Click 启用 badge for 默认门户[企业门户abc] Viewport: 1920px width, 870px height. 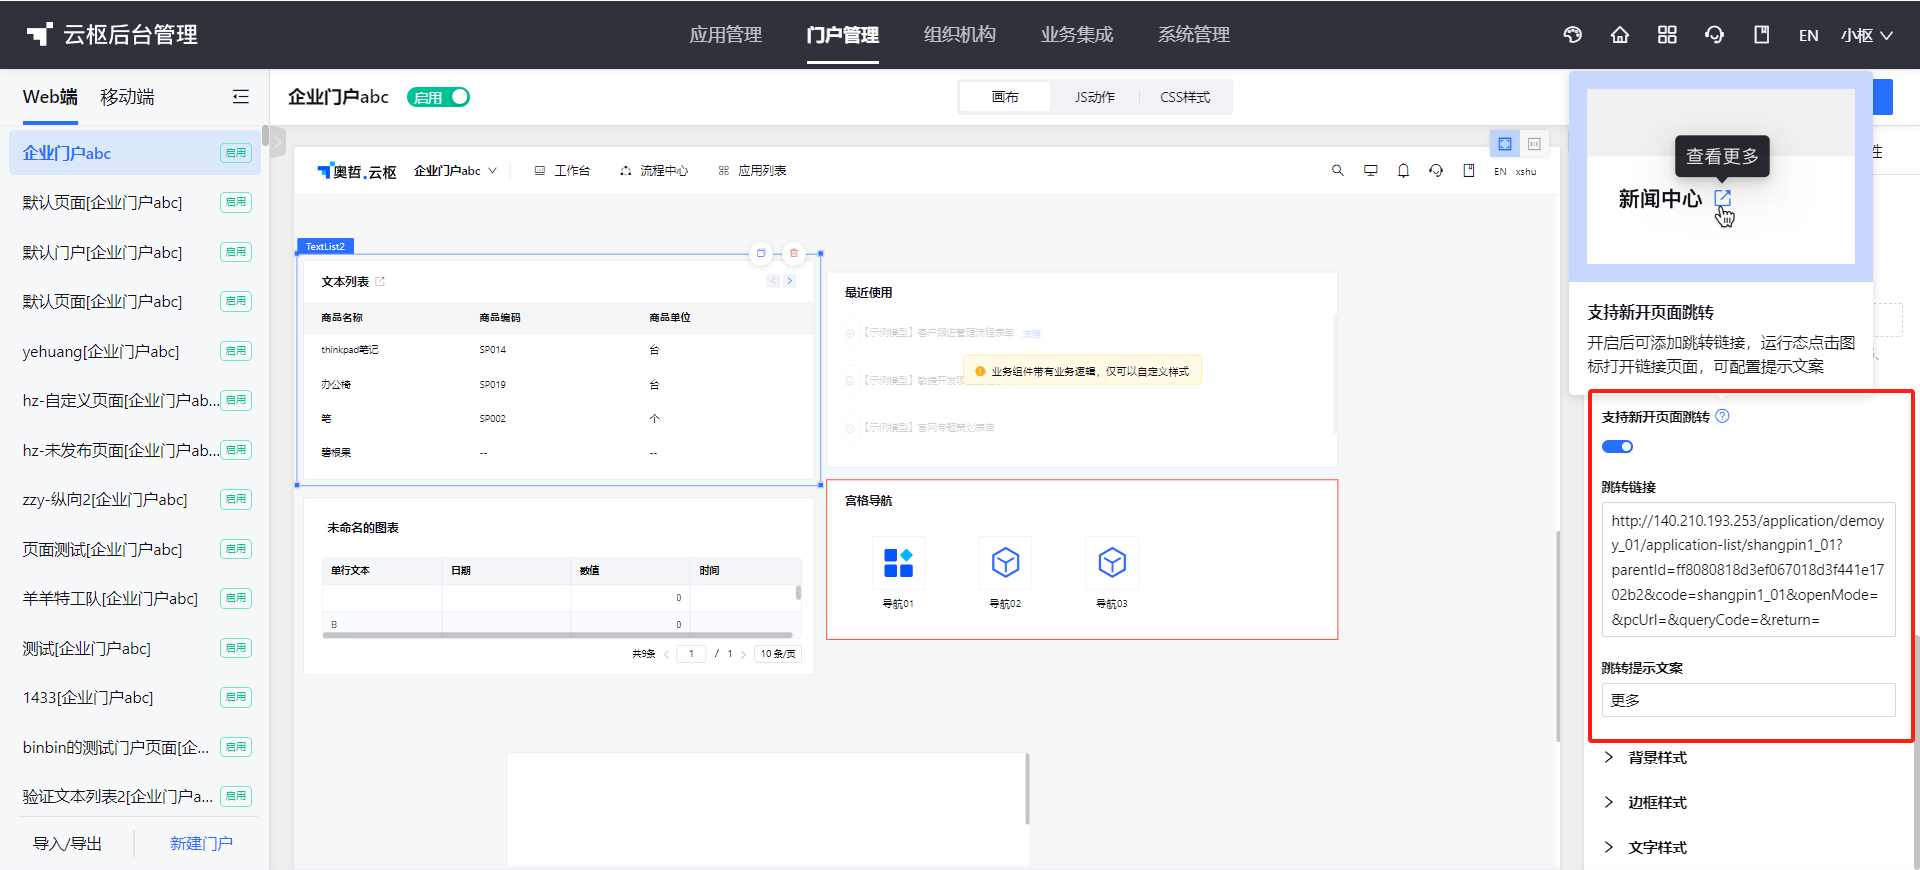click(x=236, y=252)
